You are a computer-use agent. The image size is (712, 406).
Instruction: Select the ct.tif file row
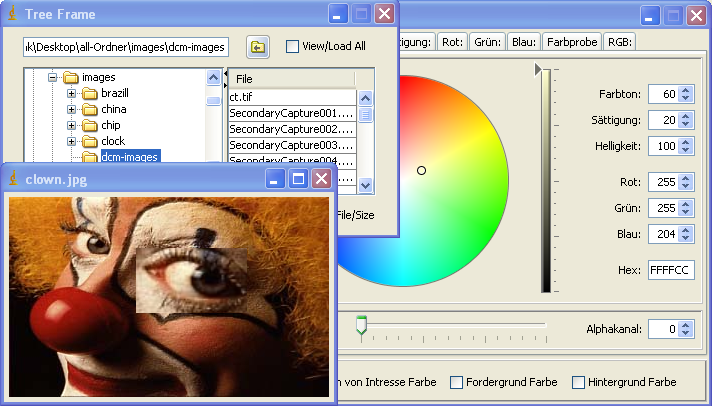pos(292,97)
